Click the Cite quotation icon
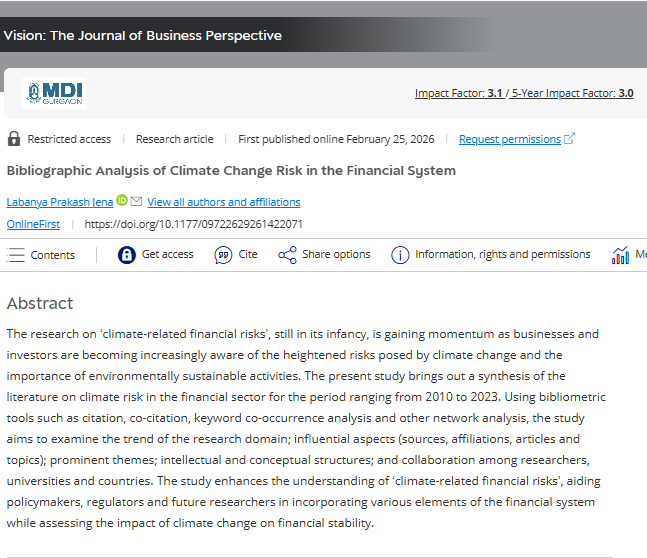Screen dimensions: 647x558 click(223, 255)
